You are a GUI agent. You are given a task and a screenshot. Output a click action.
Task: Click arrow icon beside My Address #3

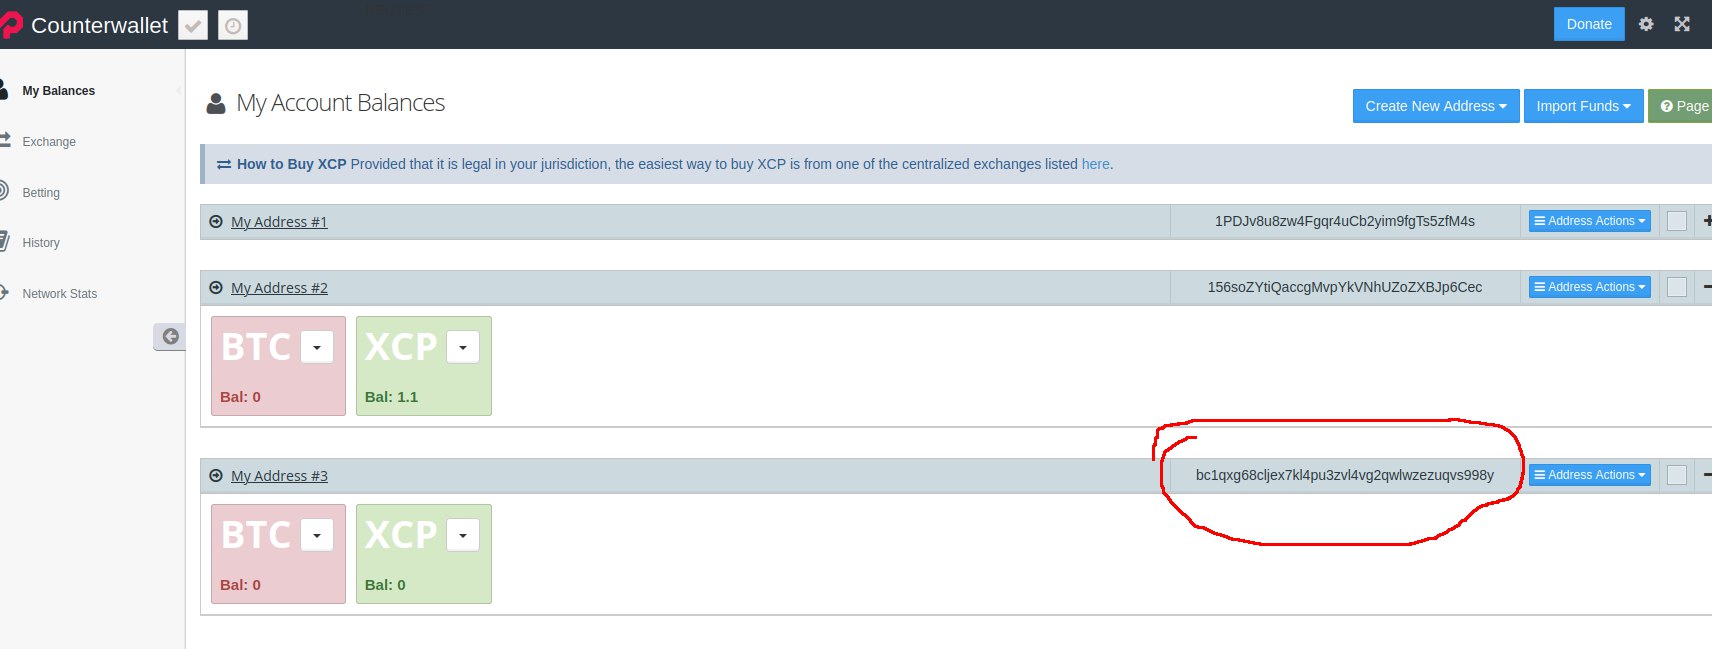pos(216,476)
